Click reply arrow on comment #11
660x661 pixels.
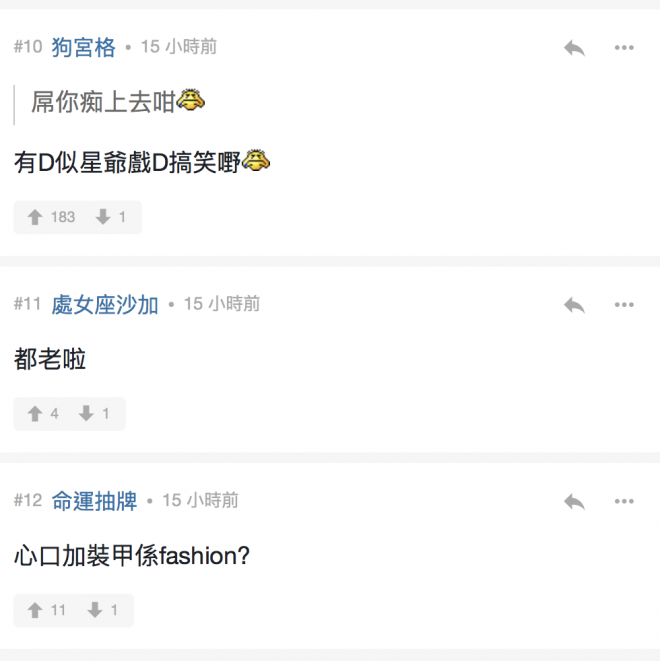(x=574, y=305)
